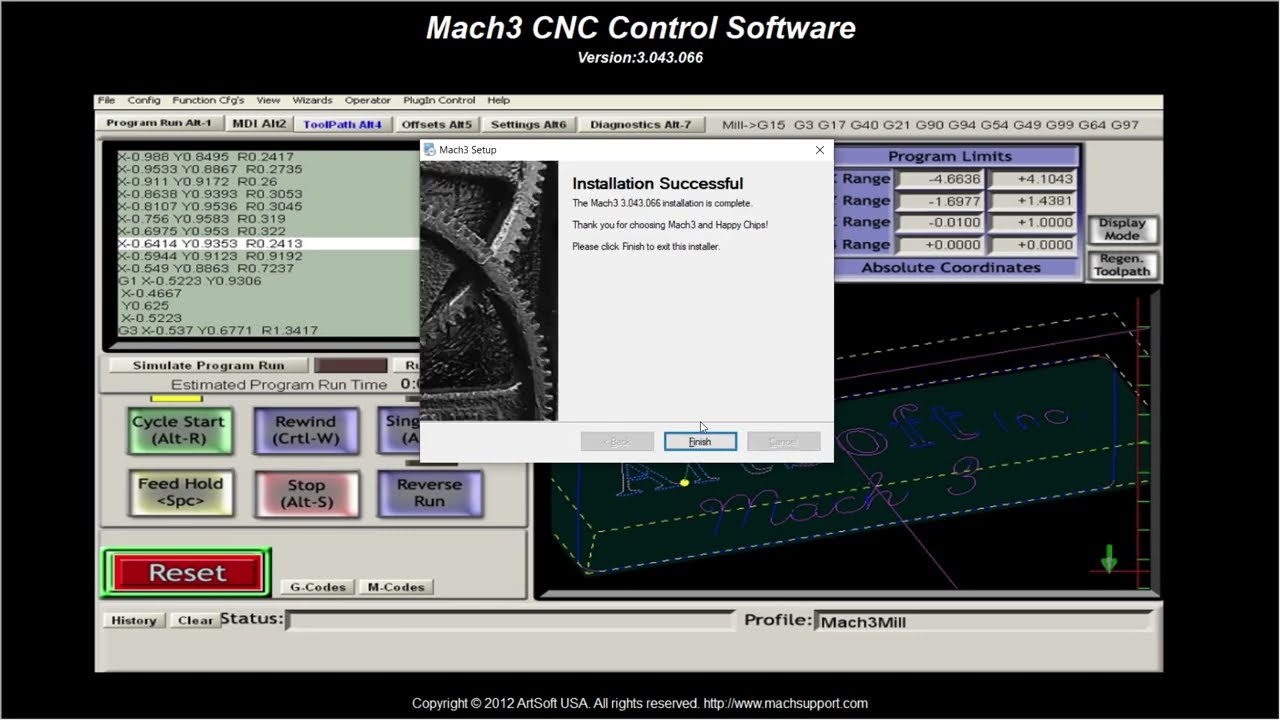Switch to MDI Alt2 tab
1280x720 pixels.
click(x=259, y=124)
